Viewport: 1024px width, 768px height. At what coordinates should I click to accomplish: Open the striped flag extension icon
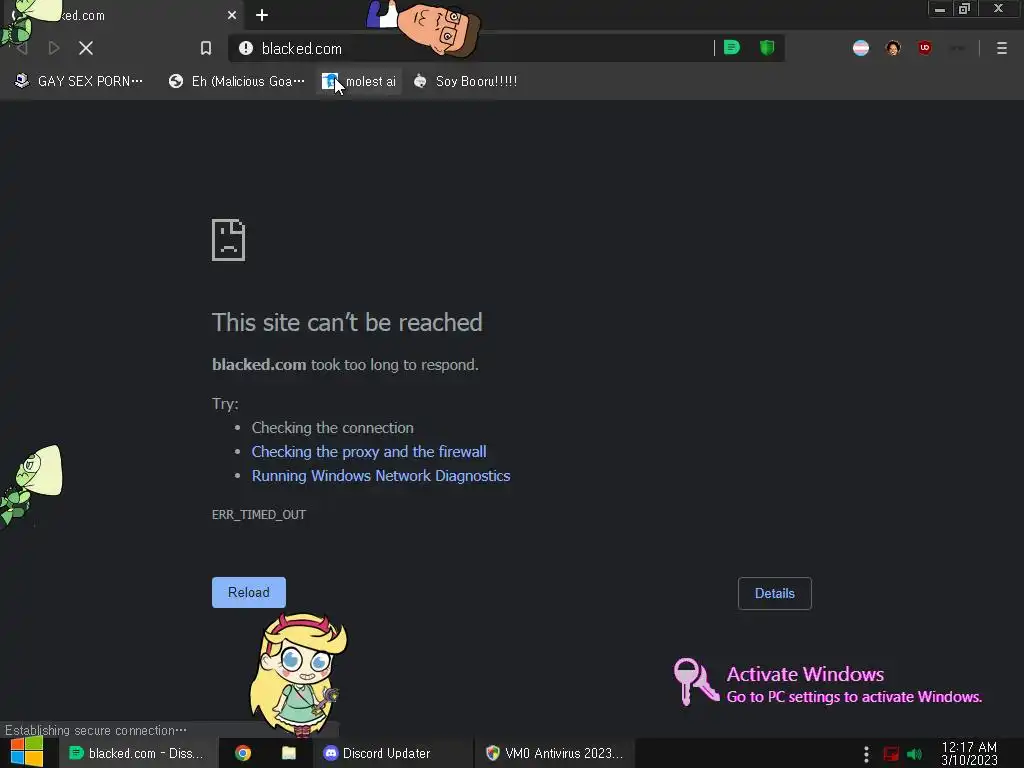click(861, 48)
